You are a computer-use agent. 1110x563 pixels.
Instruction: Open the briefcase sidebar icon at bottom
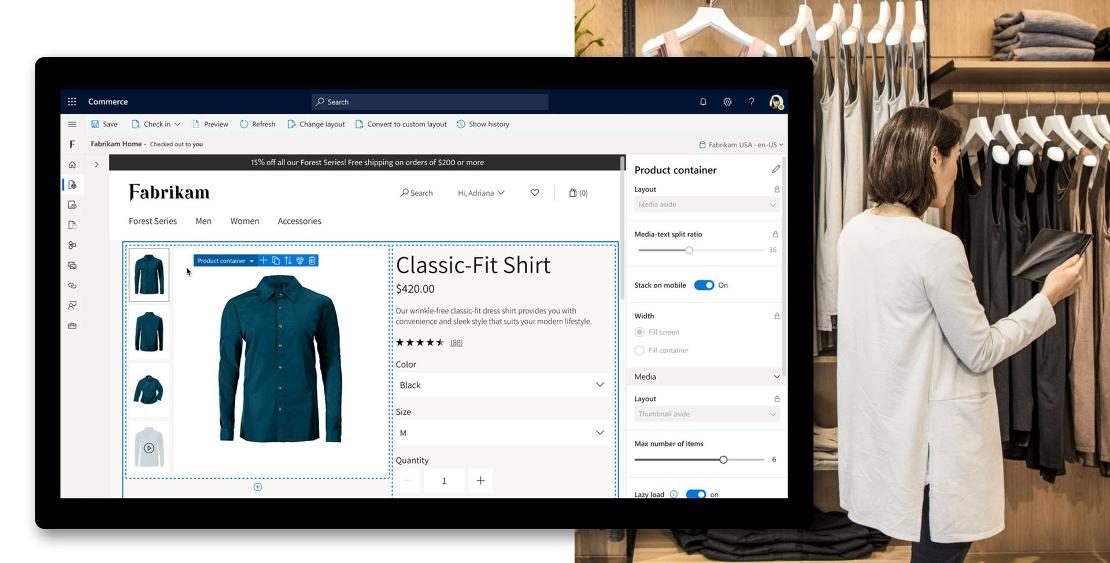click(x=71, y=326)
